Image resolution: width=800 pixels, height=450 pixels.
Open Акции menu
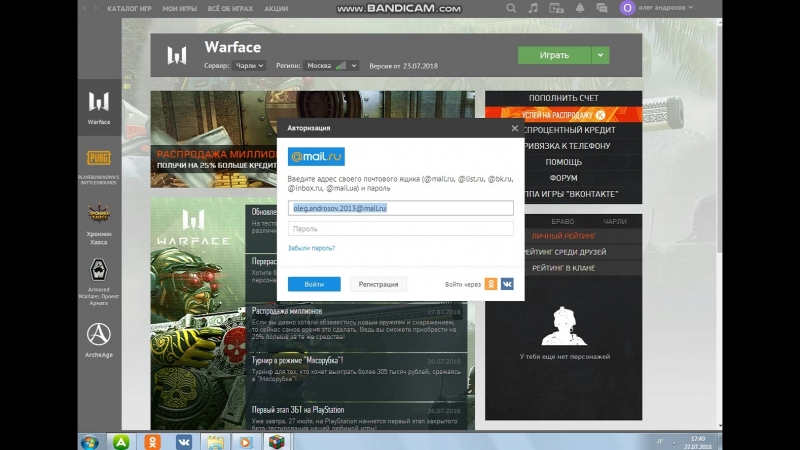click(276, 9)
